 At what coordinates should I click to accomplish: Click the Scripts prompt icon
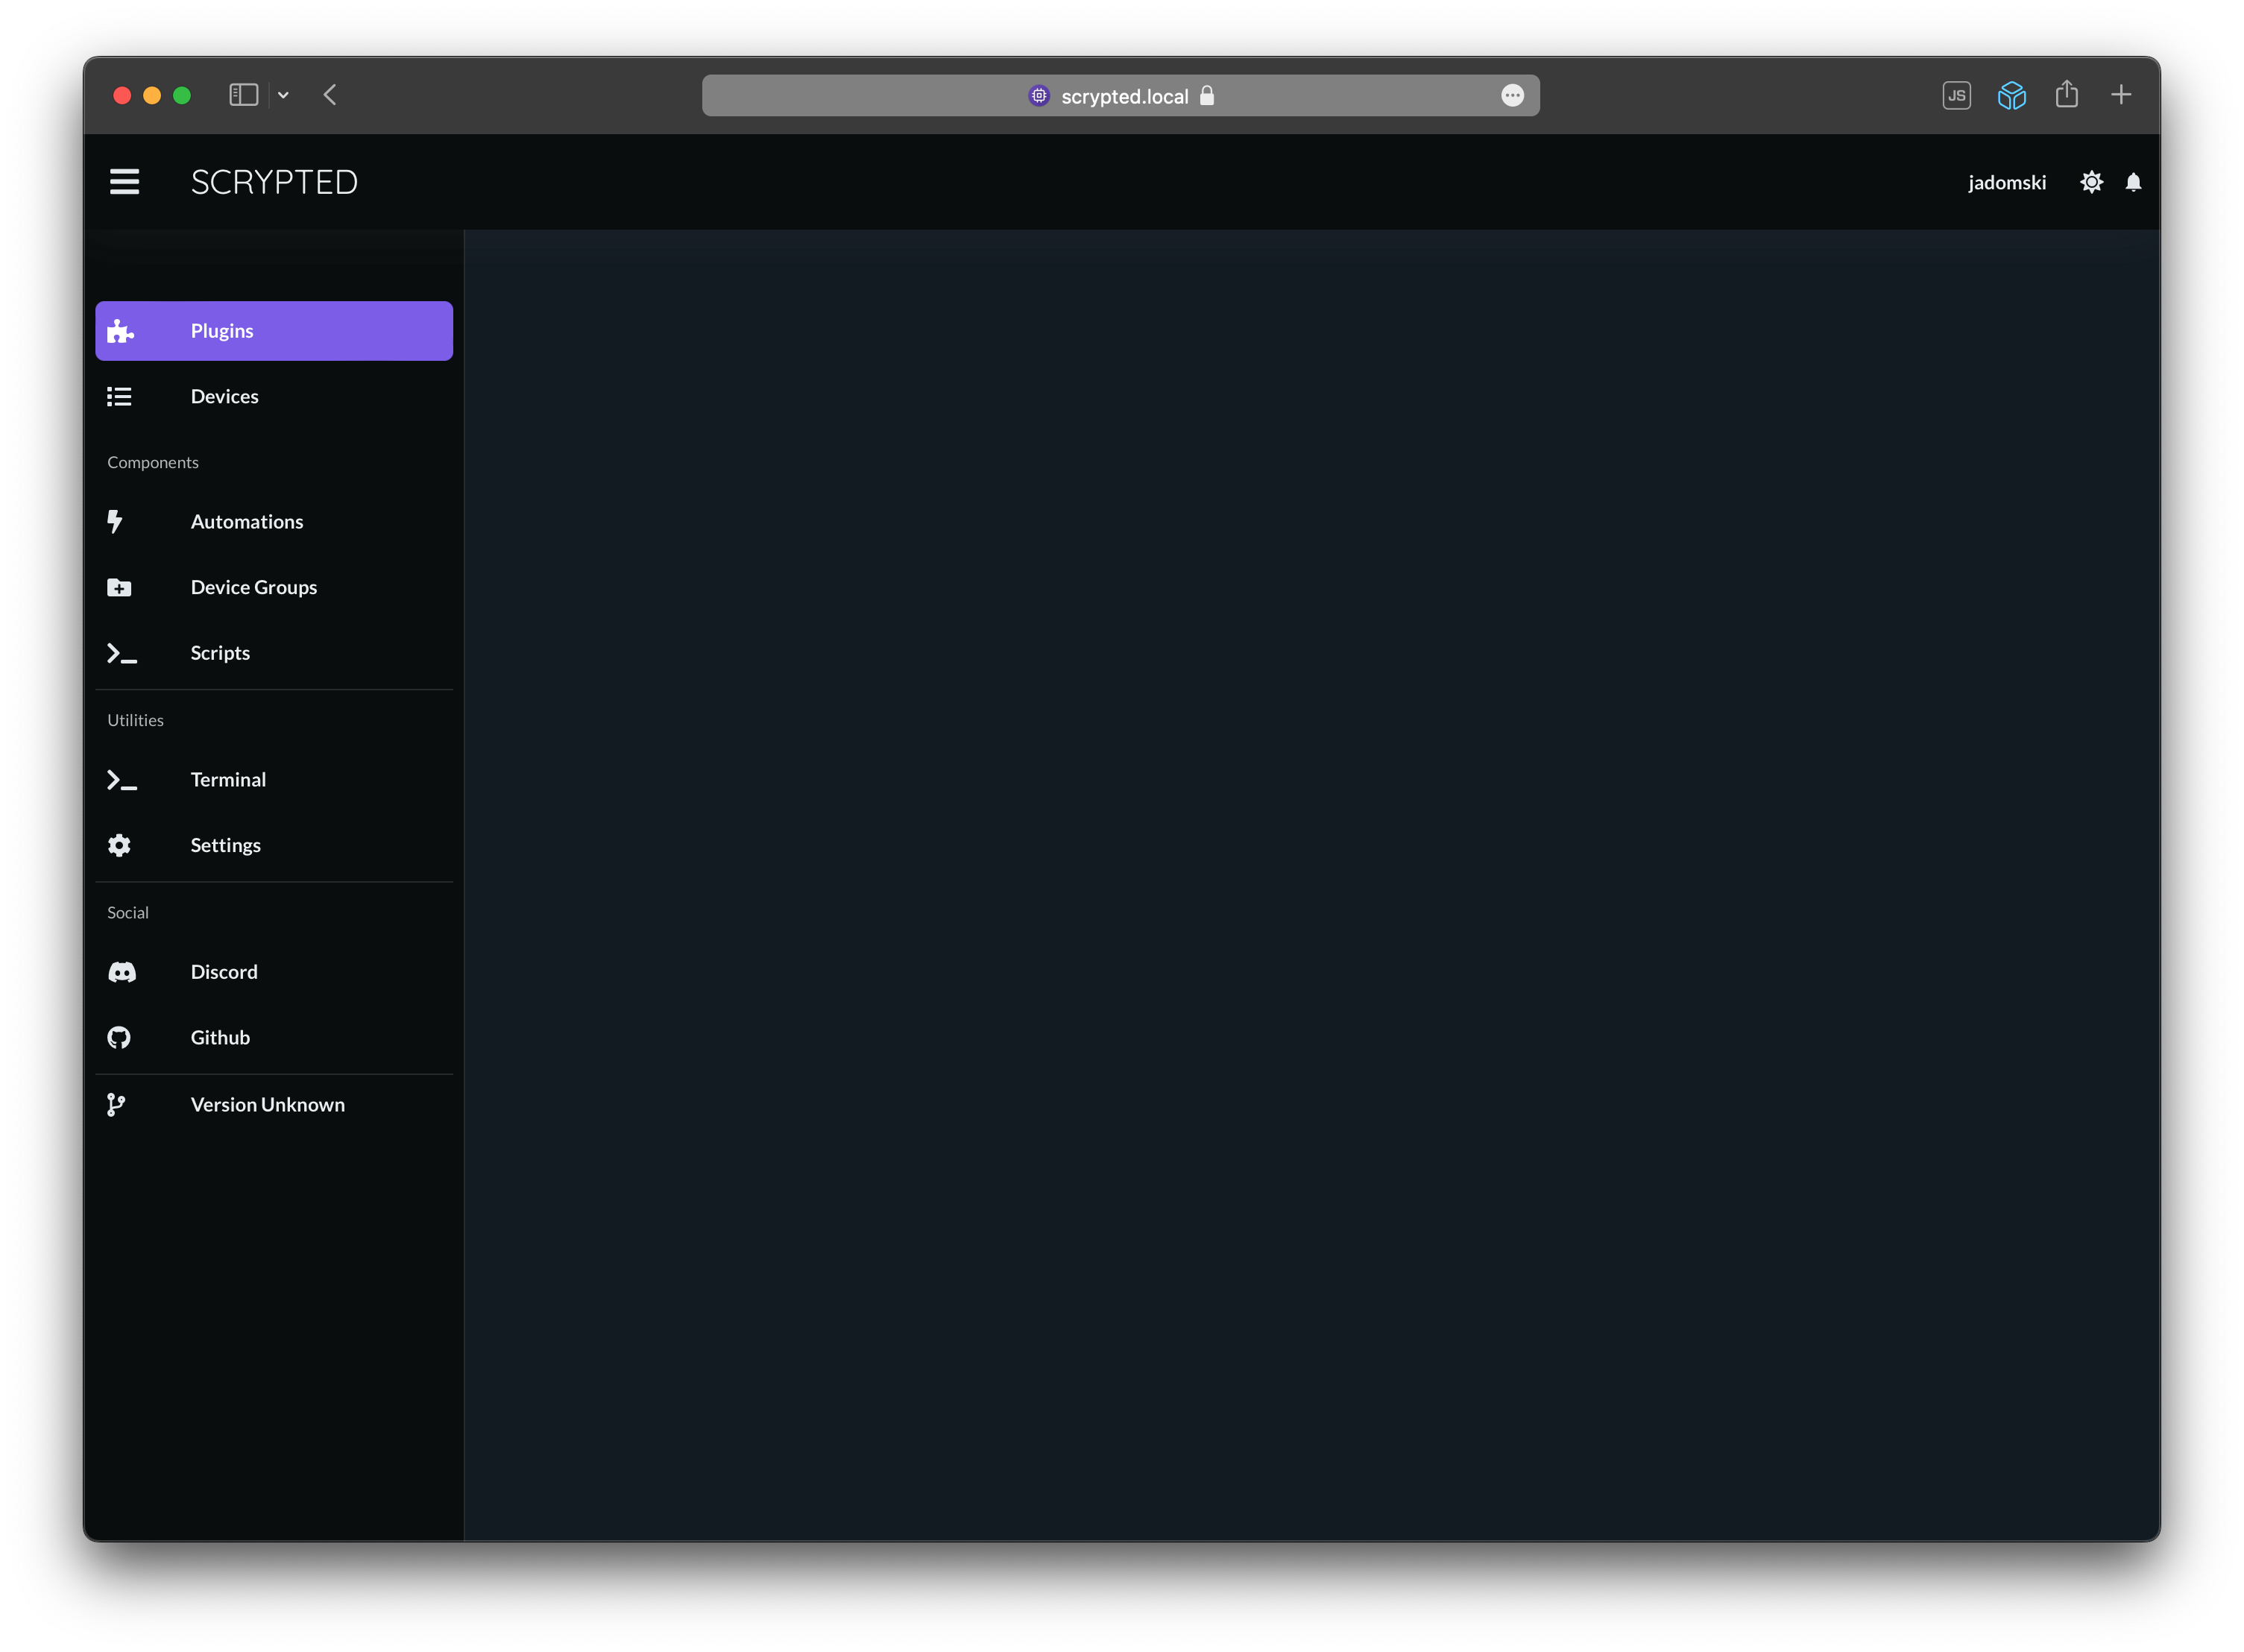pyautogui.click(x=121, y=653)
